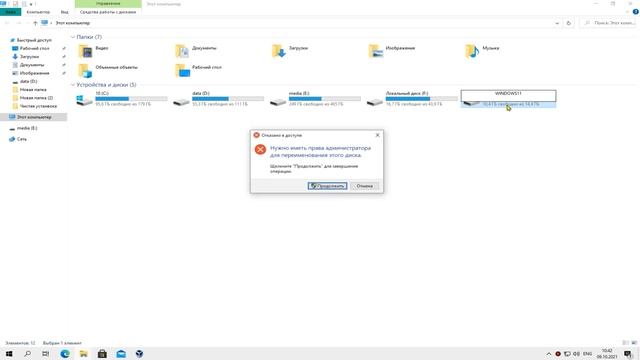
Task: Open media (E:) in the navigation pane
Action: pos(27,128)
